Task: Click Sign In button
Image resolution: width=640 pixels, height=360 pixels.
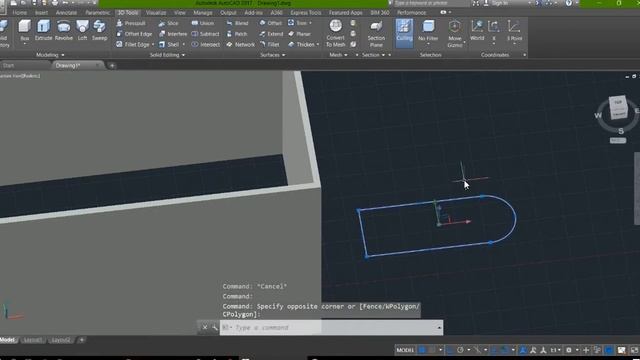Action: click(x=500, y=3)
